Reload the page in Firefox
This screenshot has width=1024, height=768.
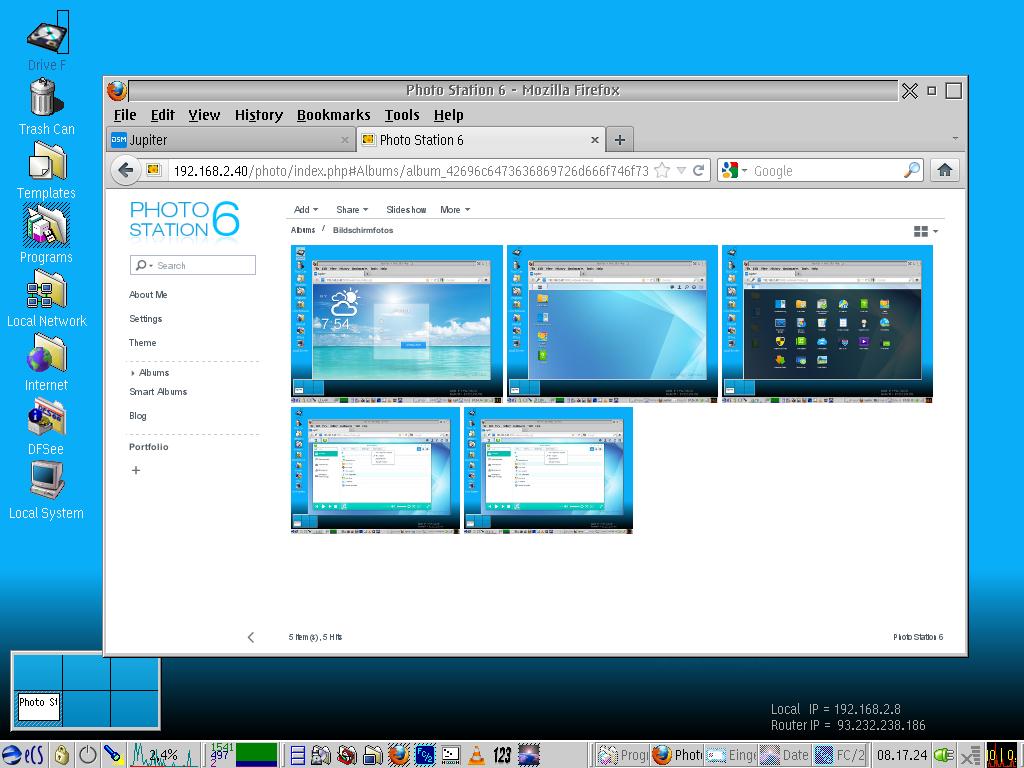(698, 170)
